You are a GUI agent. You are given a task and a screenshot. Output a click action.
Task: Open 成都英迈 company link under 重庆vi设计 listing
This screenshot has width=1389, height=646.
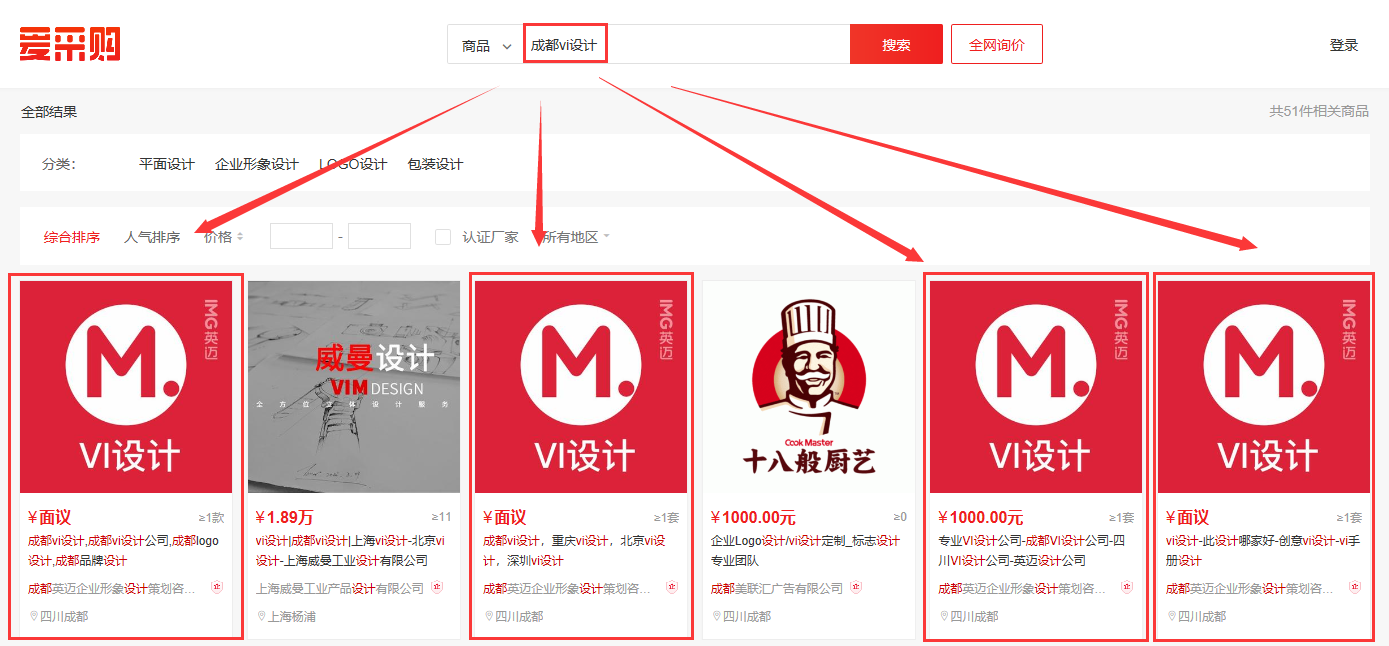pos(567,589)
